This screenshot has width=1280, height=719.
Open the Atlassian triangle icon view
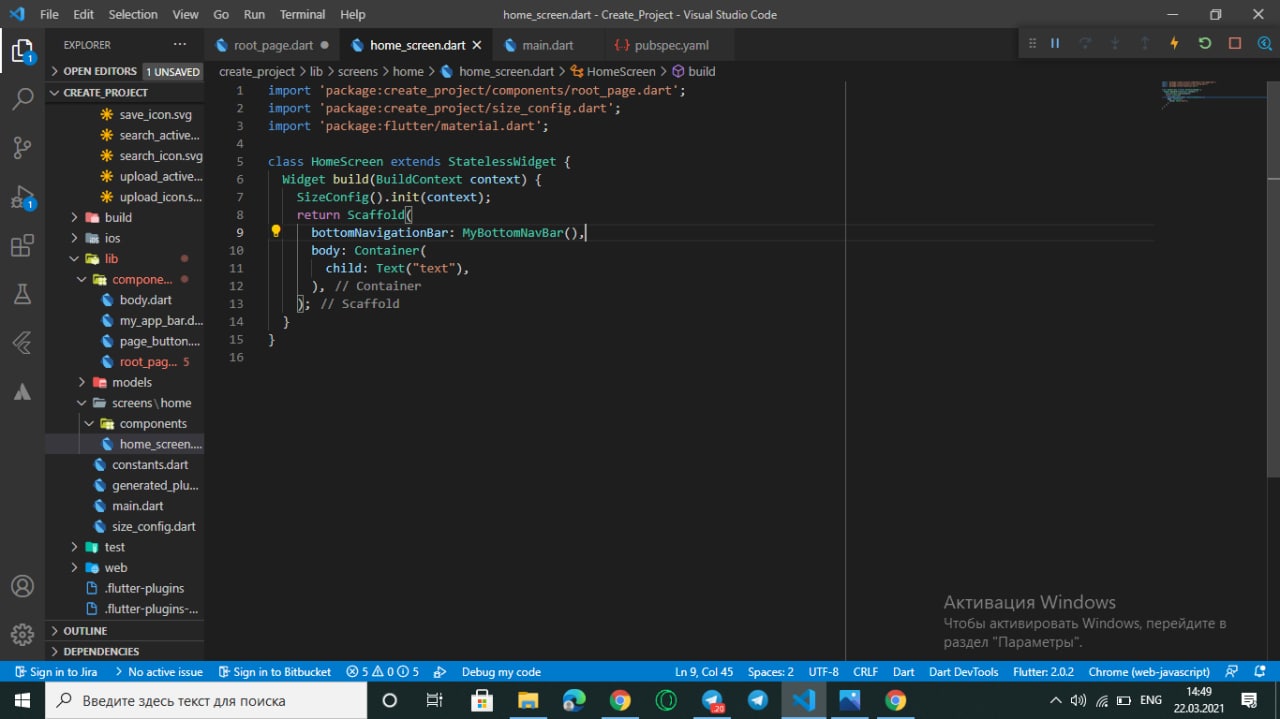22,392
